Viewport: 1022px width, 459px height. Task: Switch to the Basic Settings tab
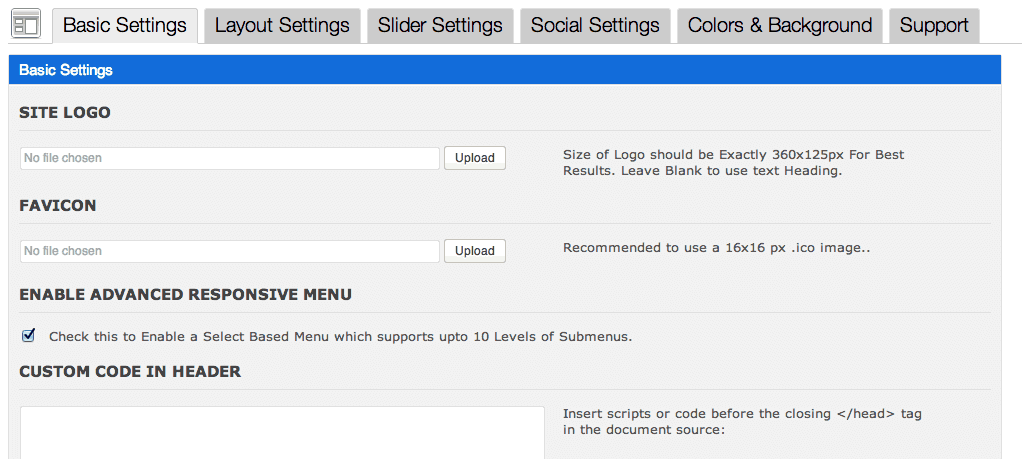pos(125,26)
